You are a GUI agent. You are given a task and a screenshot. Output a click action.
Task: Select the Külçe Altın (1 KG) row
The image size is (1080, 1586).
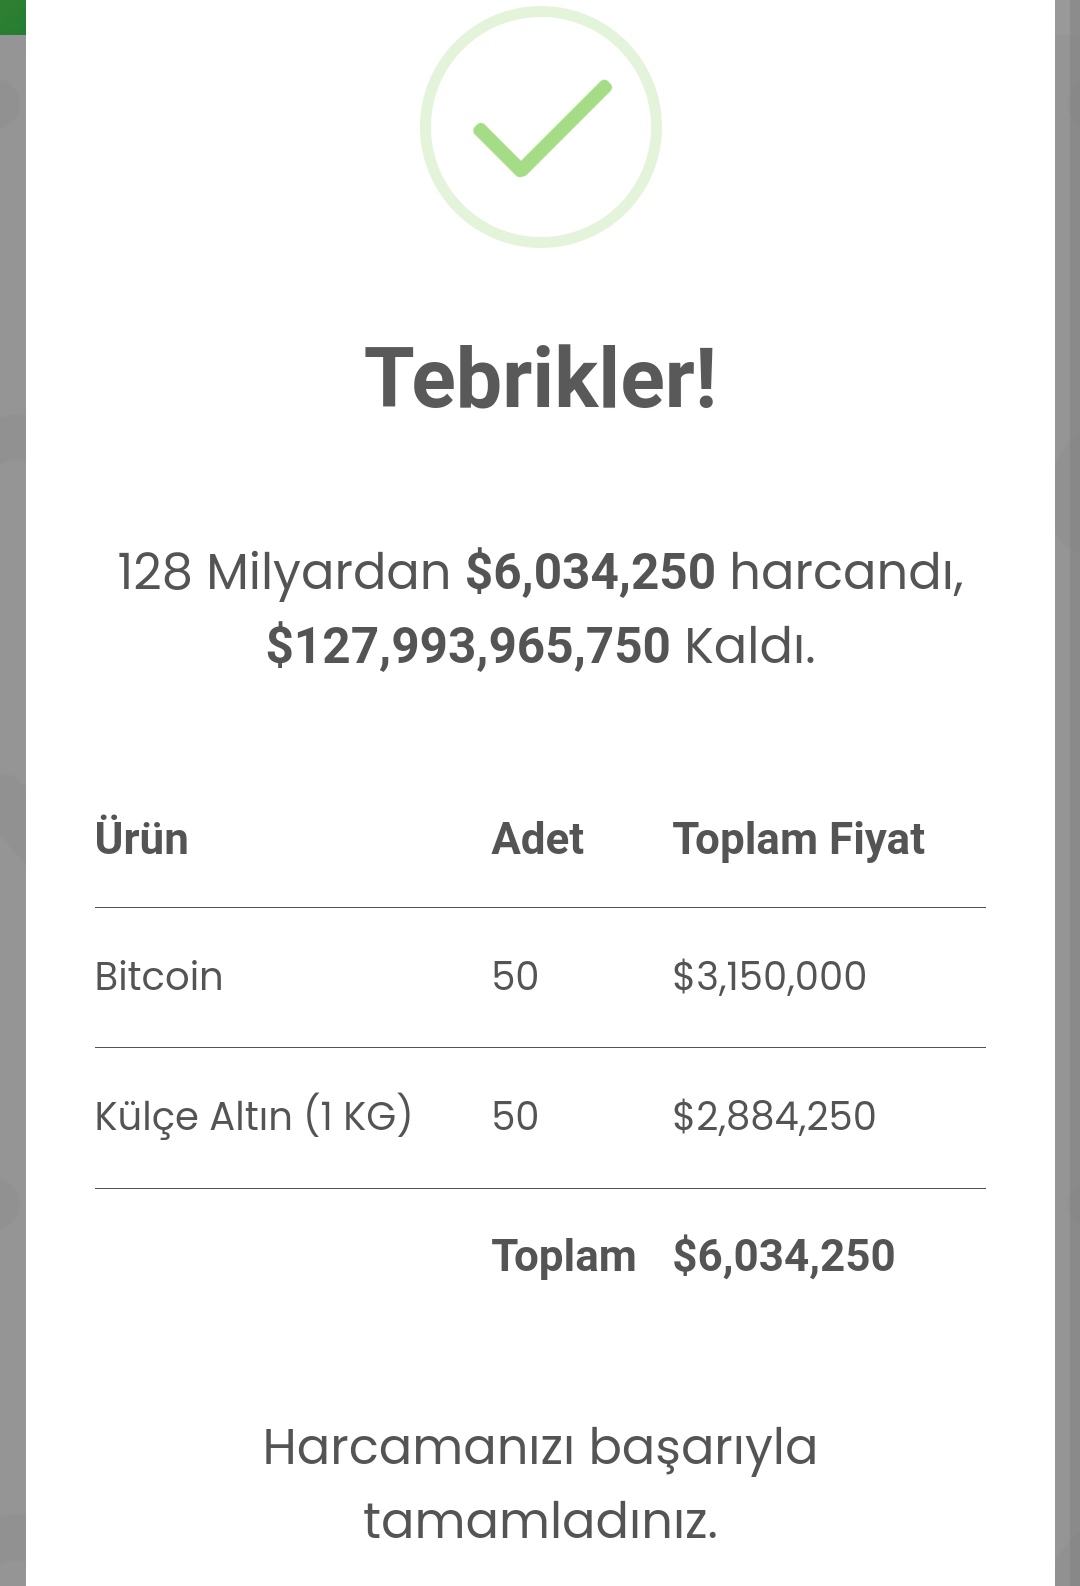click(x=540, y=1117)
